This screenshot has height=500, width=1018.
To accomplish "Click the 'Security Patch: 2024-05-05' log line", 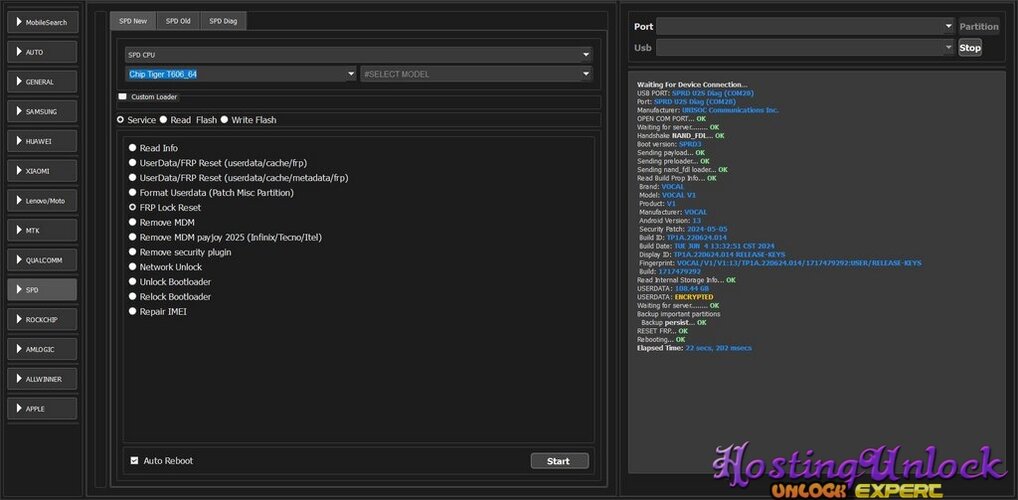I will pyautogui.click(x=683, y=229).
